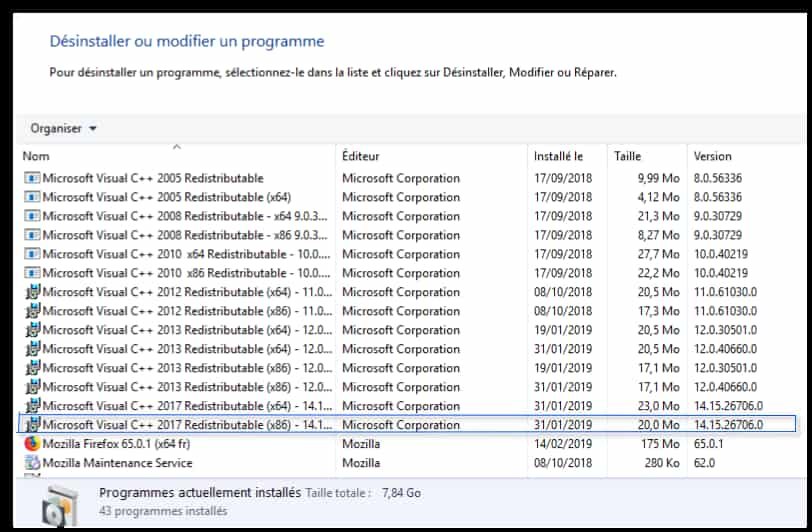Image resolution: width=812 pixels, height=532 pixels.
Task: Click the '43 programmes installés' status text
Action: click(x=163, y=511)
